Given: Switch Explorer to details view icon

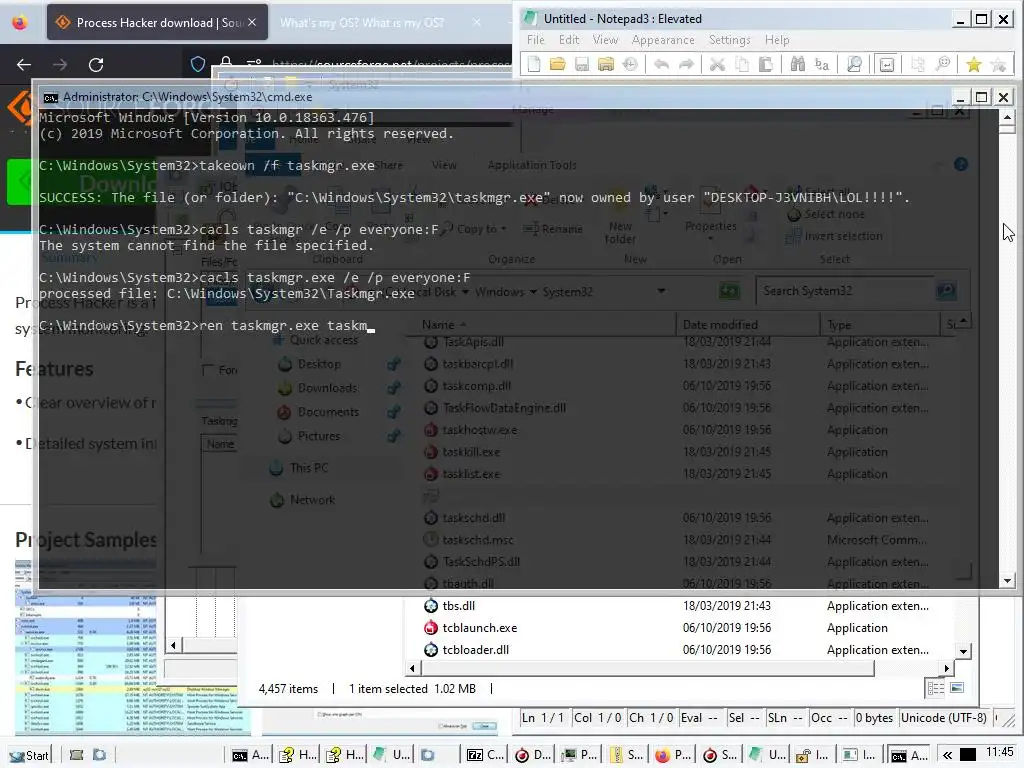Looking at the screenshot, I should (x=935, y=688).
